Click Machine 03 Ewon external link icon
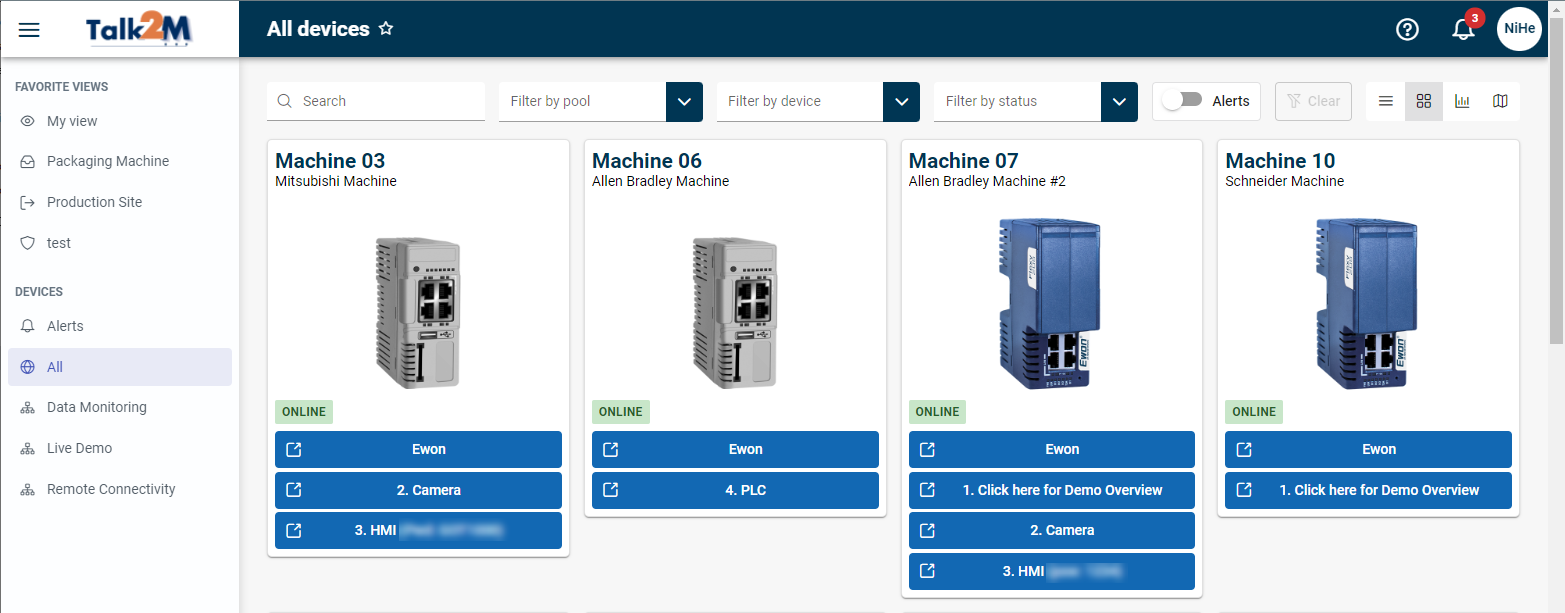Screen dimensions: 1565x613 (x=294, y=450)
